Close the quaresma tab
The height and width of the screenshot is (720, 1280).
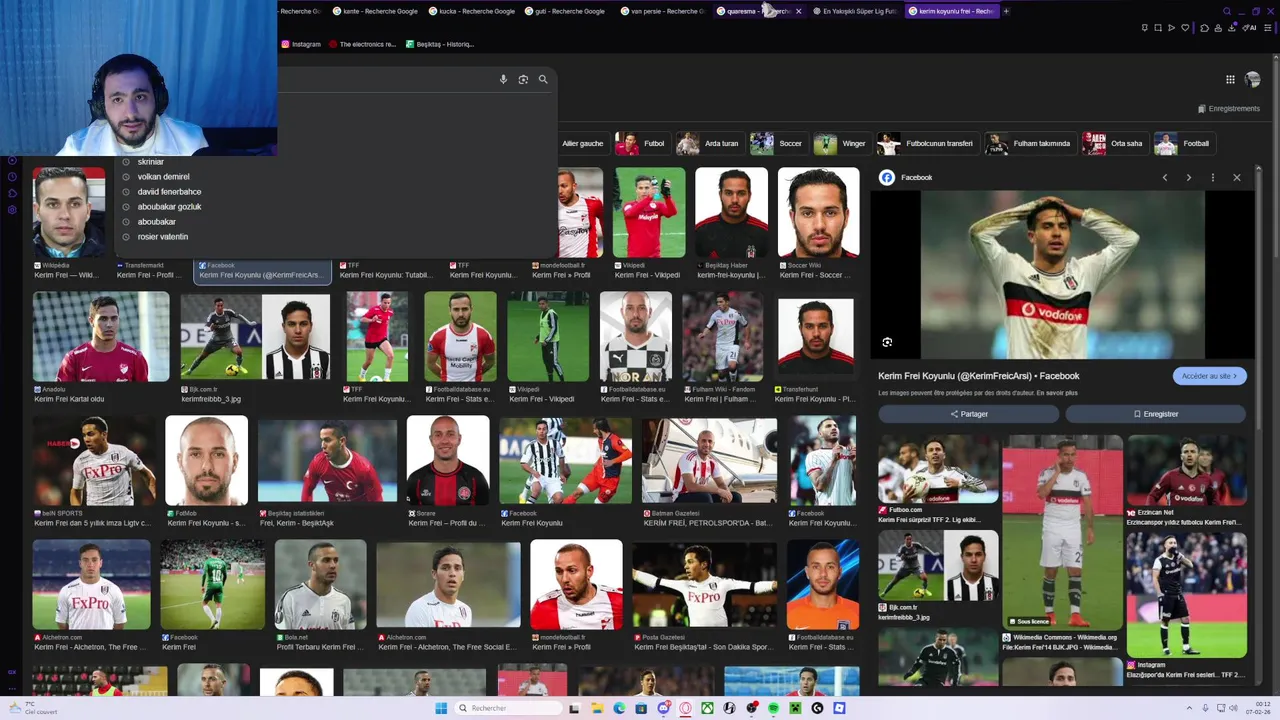click(798, 11)
